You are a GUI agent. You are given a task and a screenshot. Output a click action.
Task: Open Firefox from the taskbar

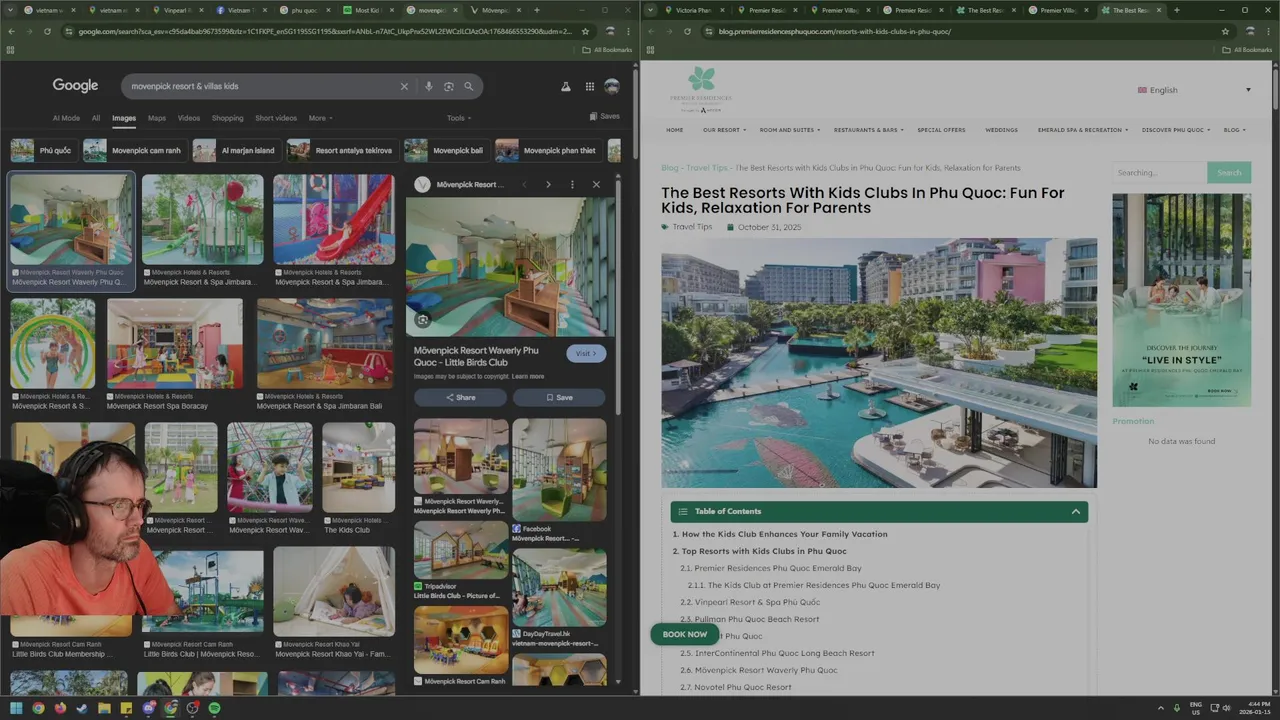(x=60, y=708)
